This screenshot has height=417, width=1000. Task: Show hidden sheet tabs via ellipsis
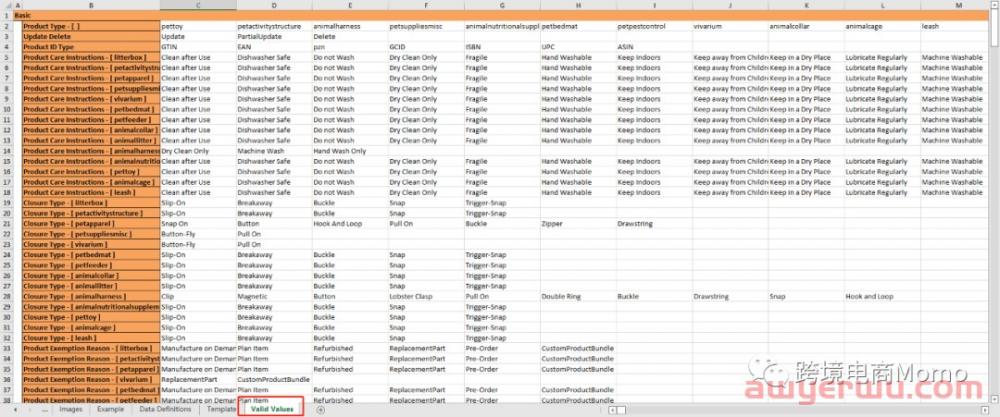coord(44,409)
